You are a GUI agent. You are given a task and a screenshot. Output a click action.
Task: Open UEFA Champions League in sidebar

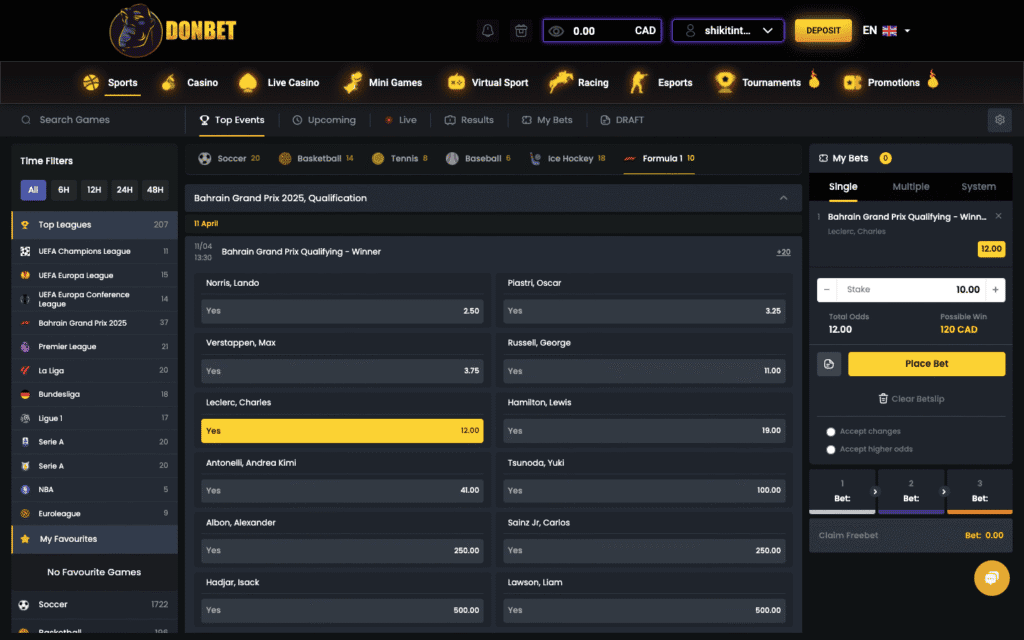click(95, 251)
